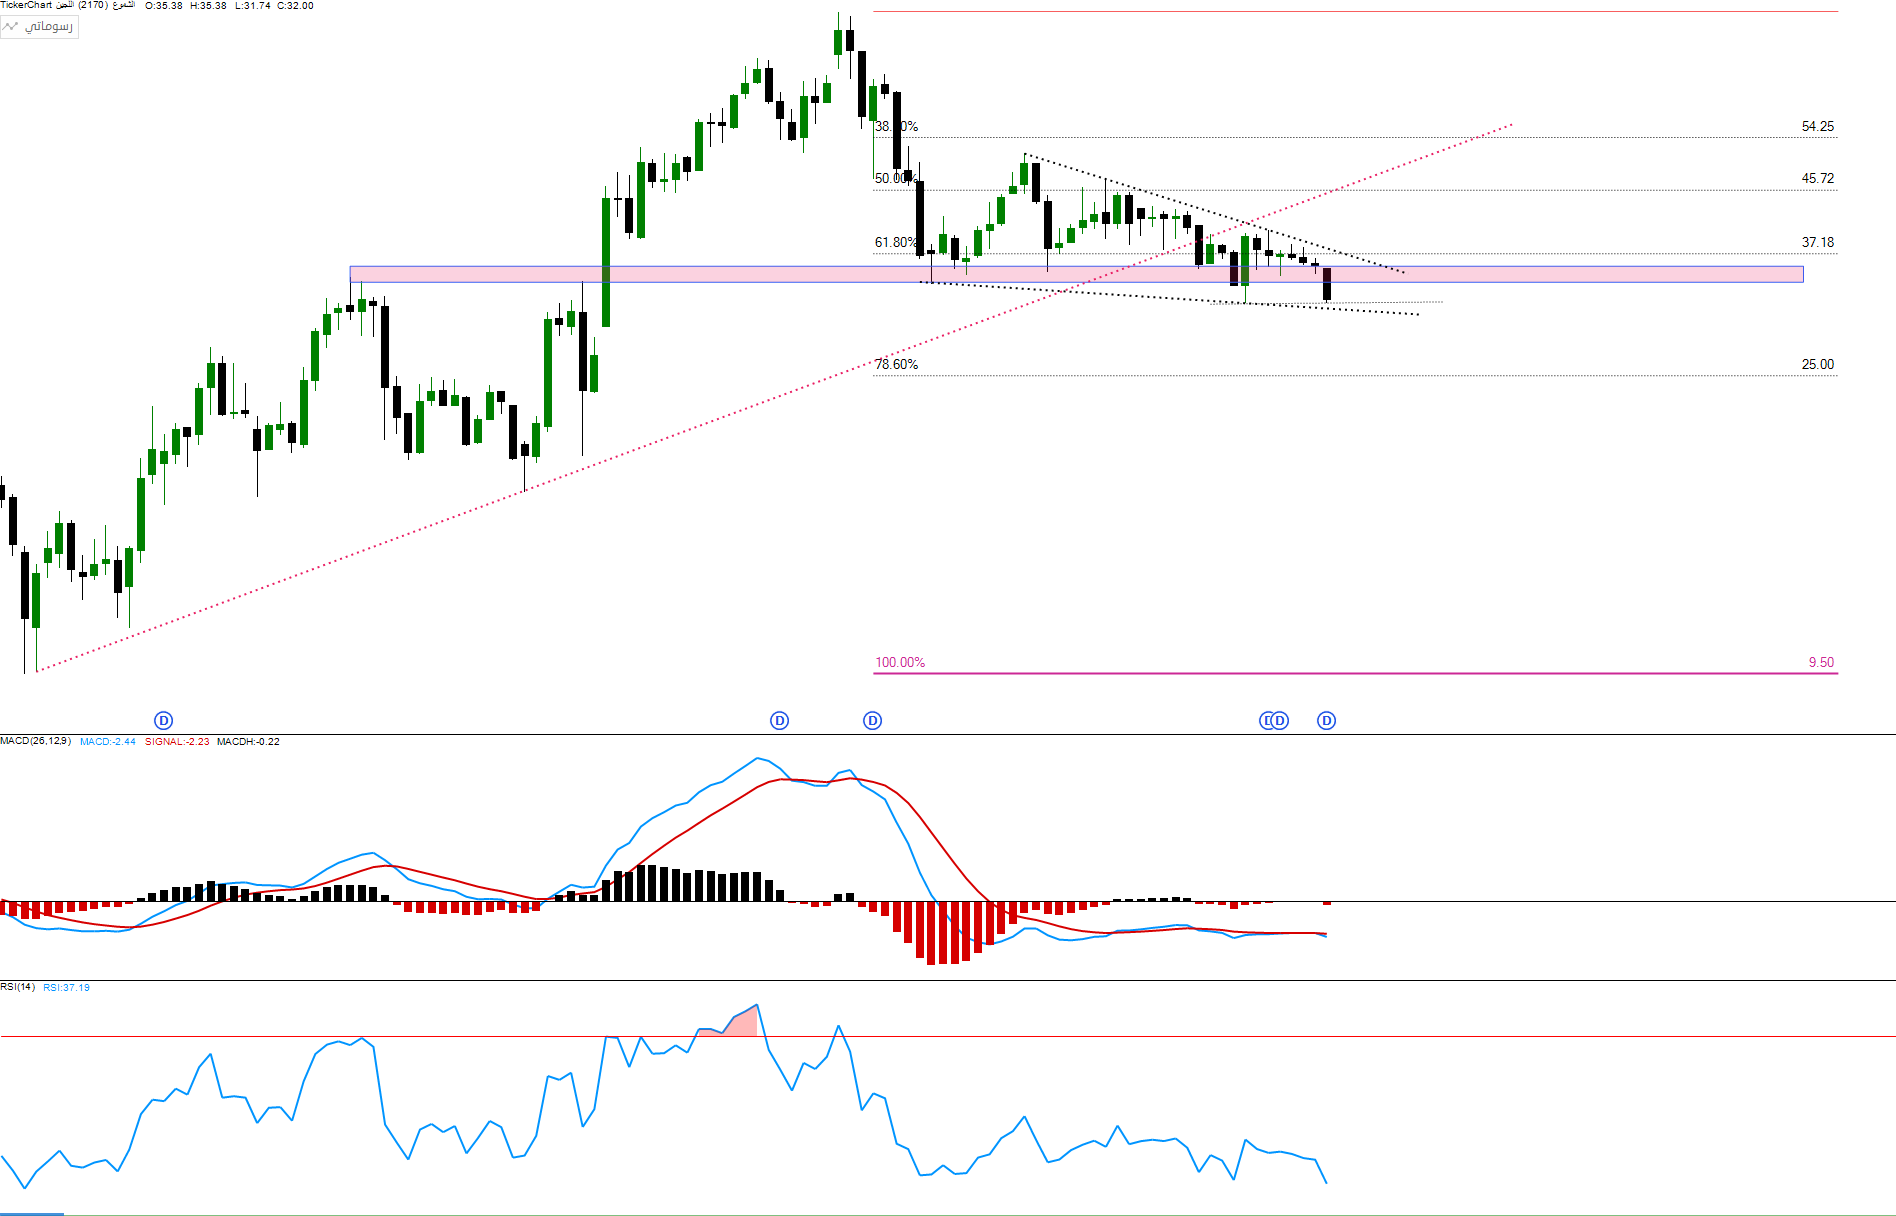Image resolution: width=1896 pixels, height=1216 pixels.
Task: Click the blue scrollbar at bottom left
Action: [x=31, y=1213]
